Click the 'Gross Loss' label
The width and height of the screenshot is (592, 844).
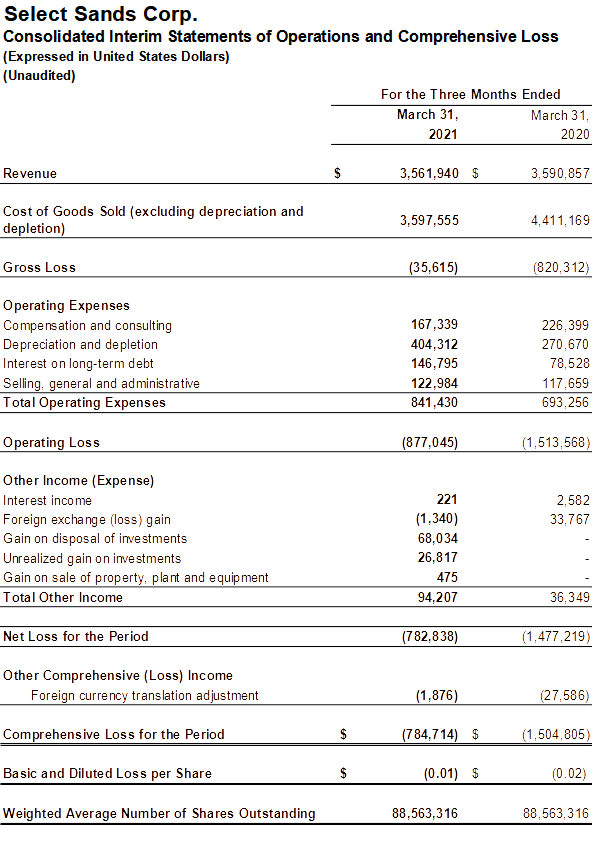tap(40, 268)
